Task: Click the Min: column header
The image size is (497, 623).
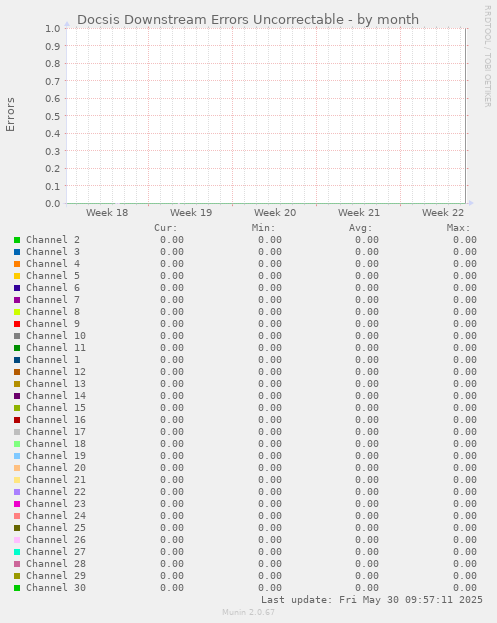Action: pyautogui.click(x=263, y=228)
